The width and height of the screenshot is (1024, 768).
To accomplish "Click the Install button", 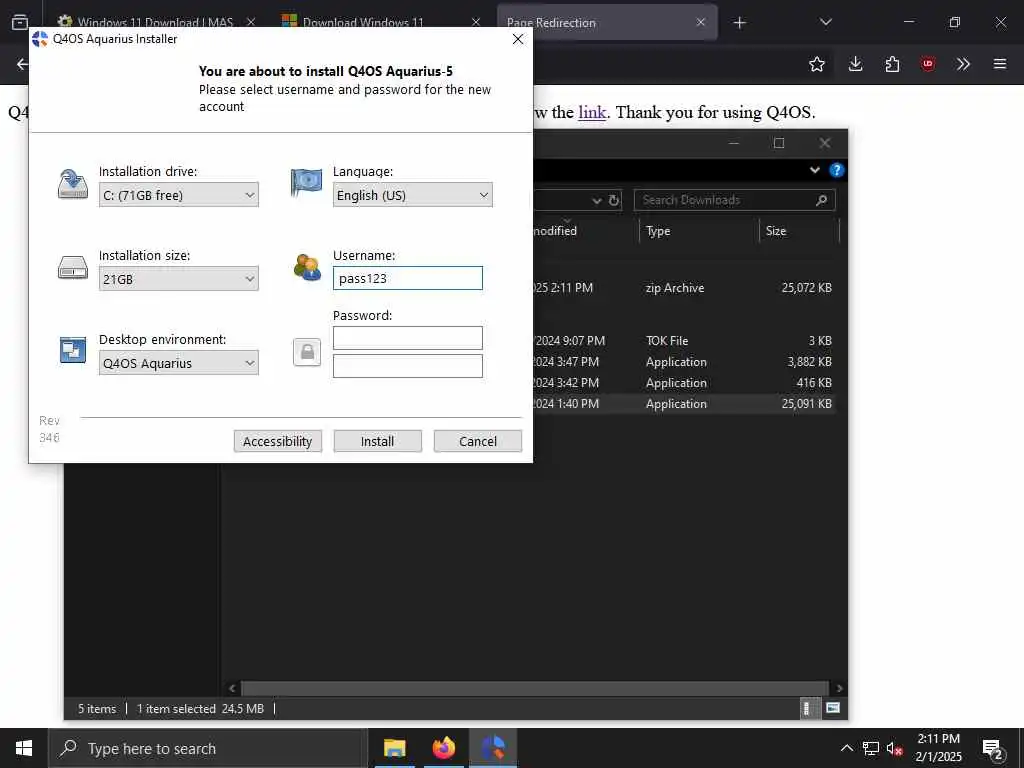I will 377,441.
